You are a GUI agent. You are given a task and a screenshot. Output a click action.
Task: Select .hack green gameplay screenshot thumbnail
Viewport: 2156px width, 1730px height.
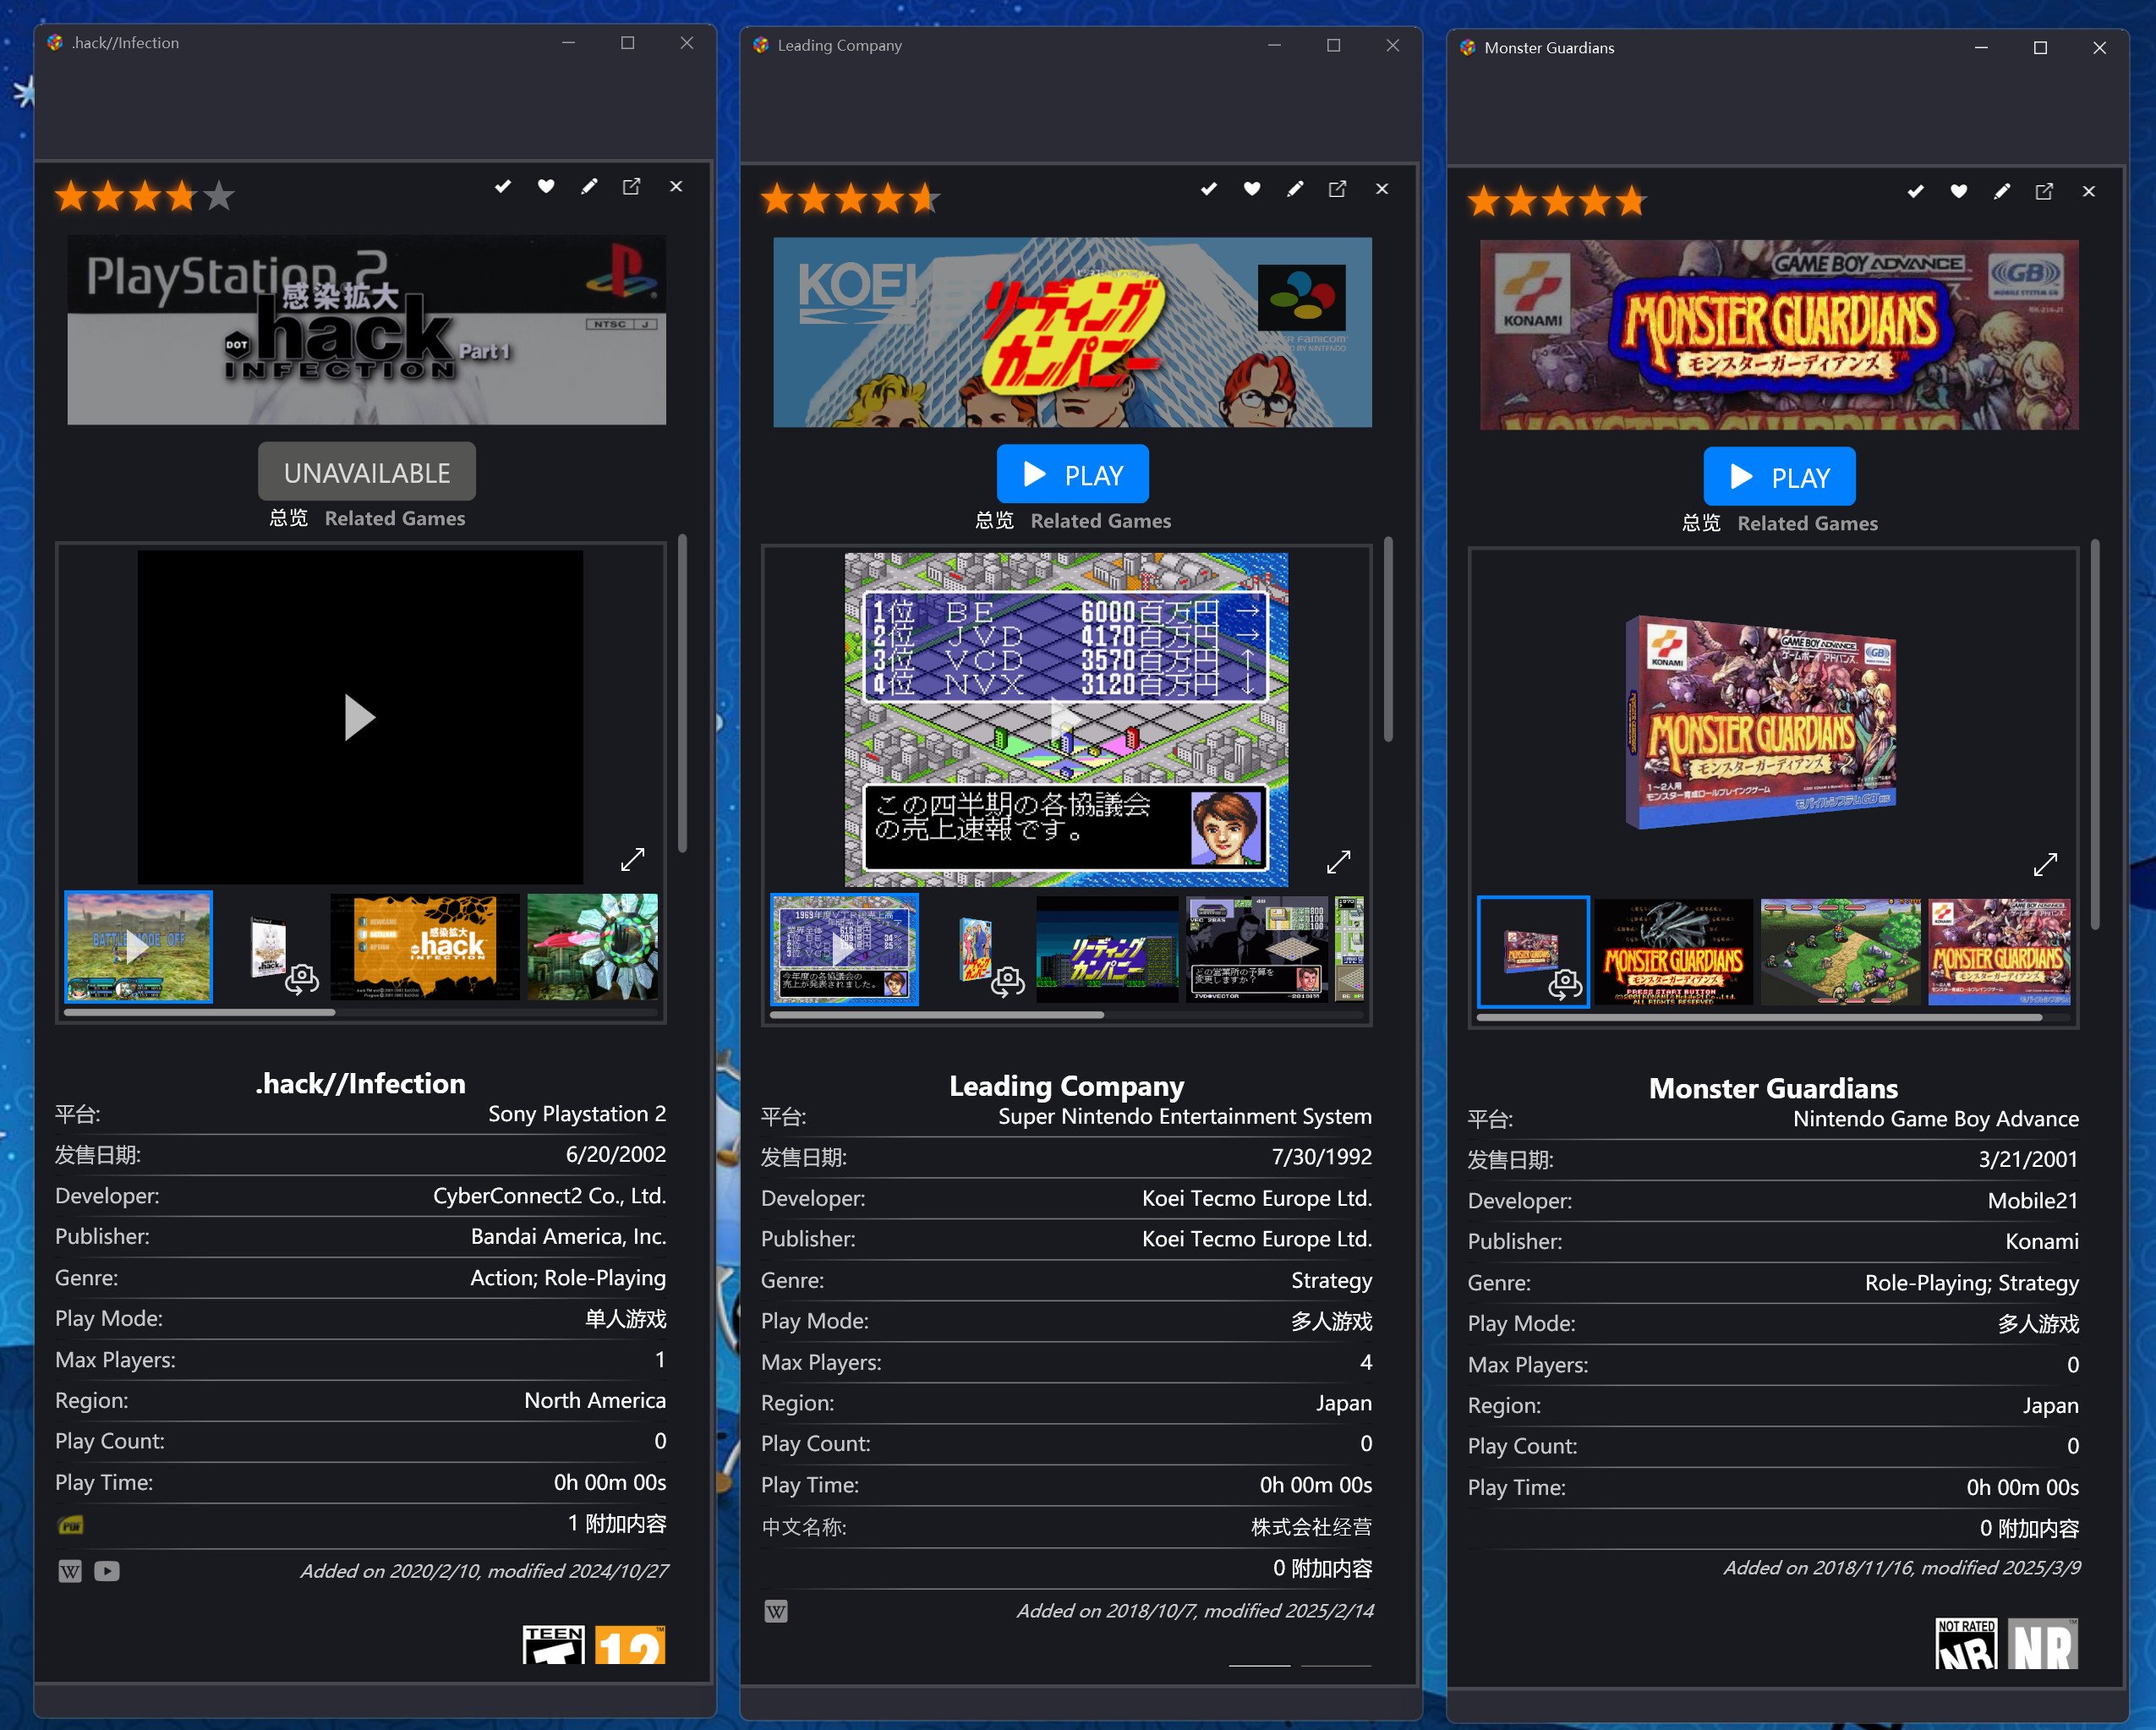click(x=593, y=948)
